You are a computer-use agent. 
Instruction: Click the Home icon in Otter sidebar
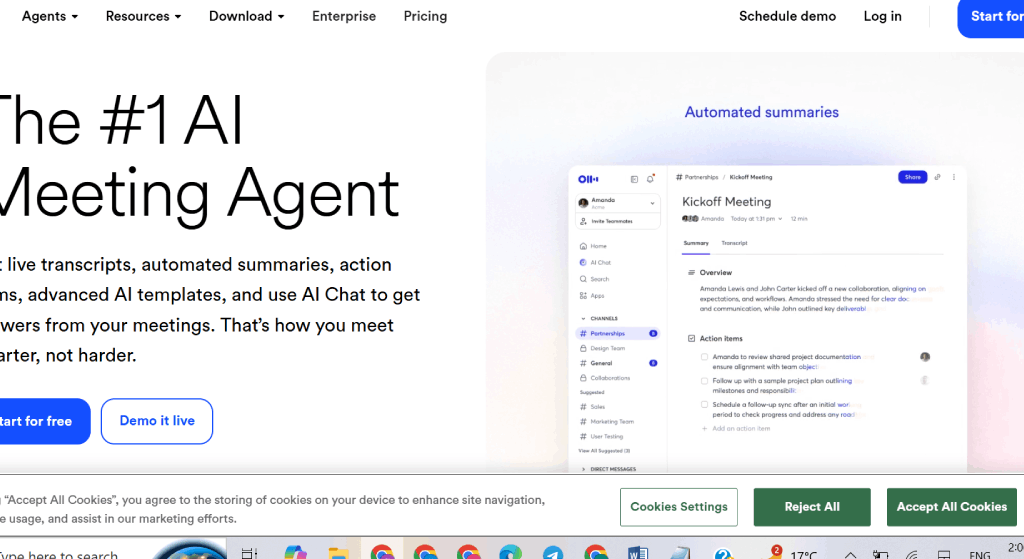tap(583, 246)
